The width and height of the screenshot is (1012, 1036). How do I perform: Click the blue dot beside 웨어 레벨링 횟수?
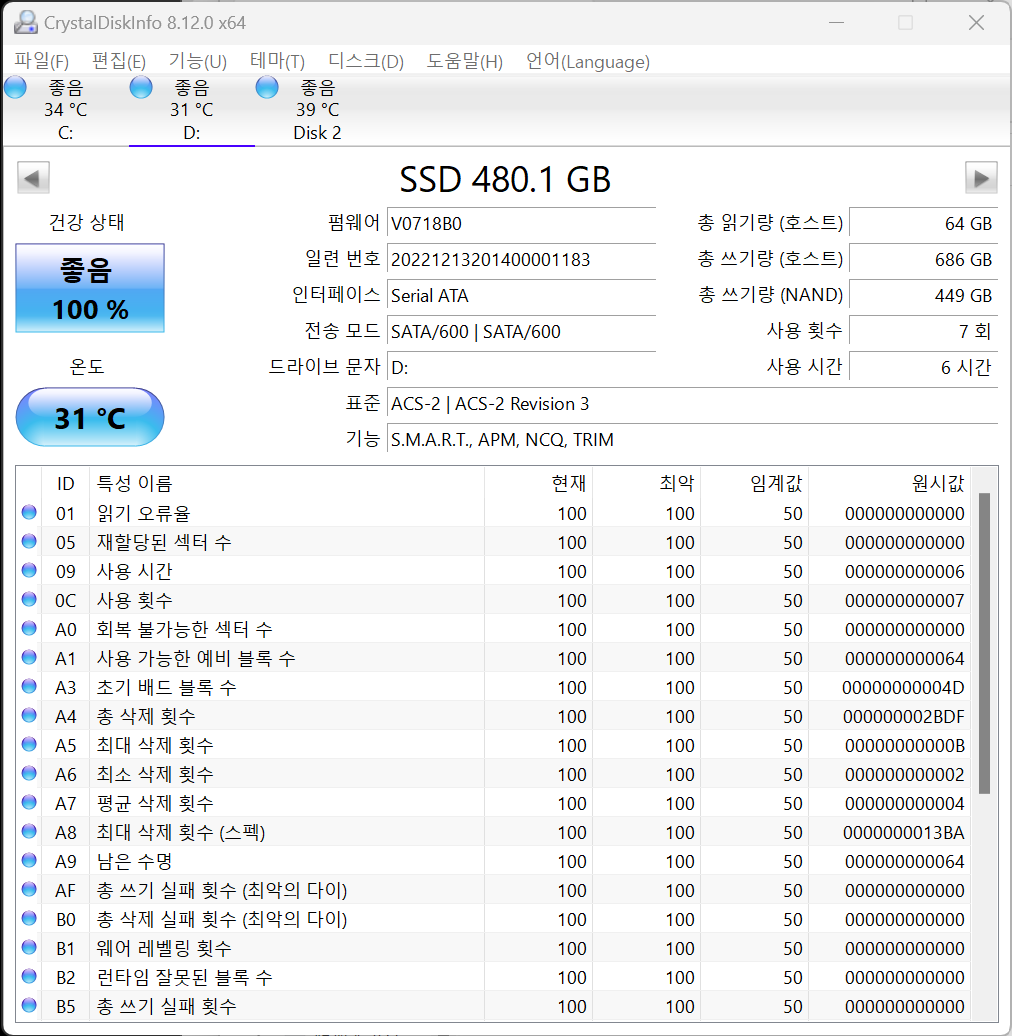[x=29, y=948]
